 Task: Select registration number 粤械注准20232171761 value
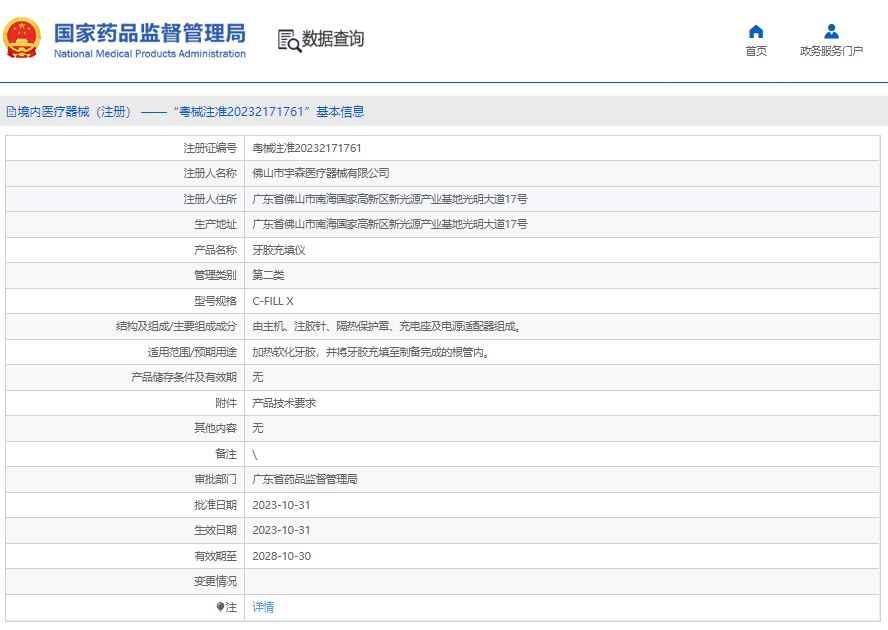[x=306, y=148]
